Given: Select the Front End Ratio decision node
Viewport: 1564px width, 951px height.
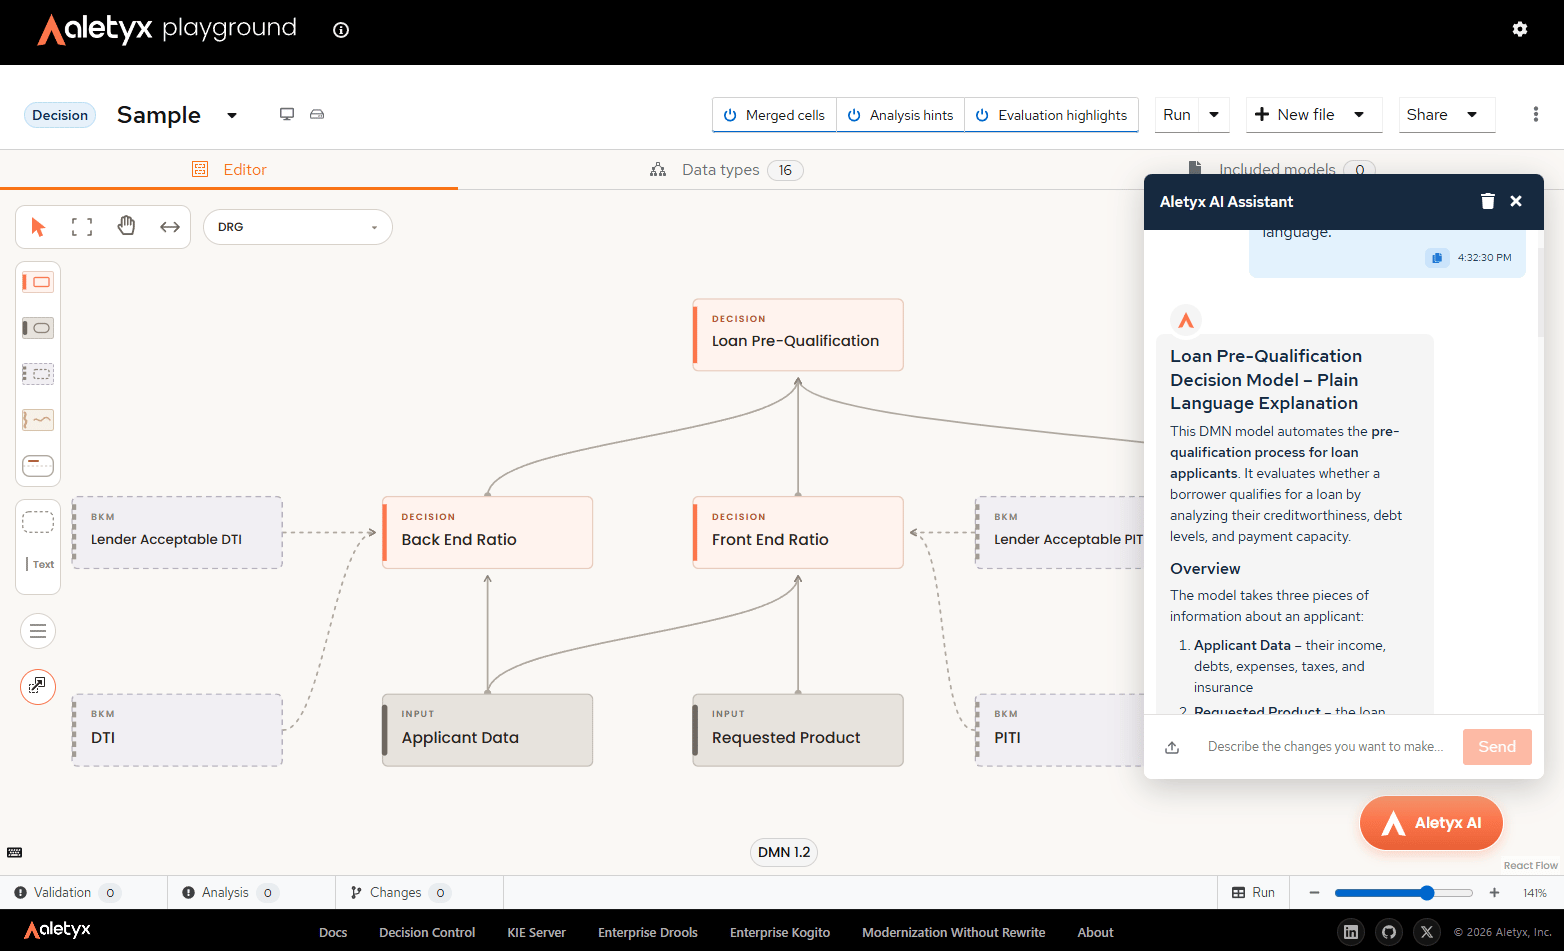Looking at the screenshot, I should click(798, 533).
